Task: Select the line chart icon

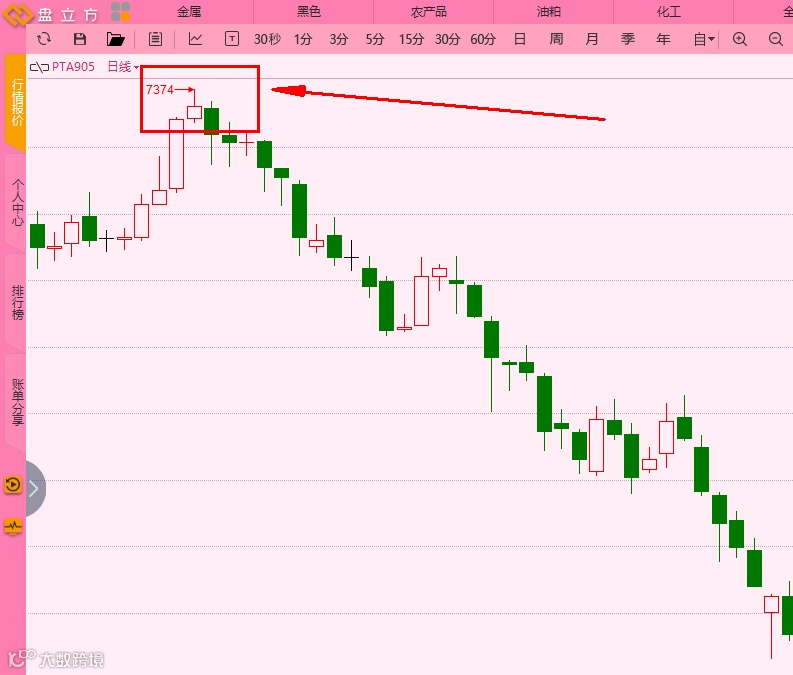Action: pos(196,39)
